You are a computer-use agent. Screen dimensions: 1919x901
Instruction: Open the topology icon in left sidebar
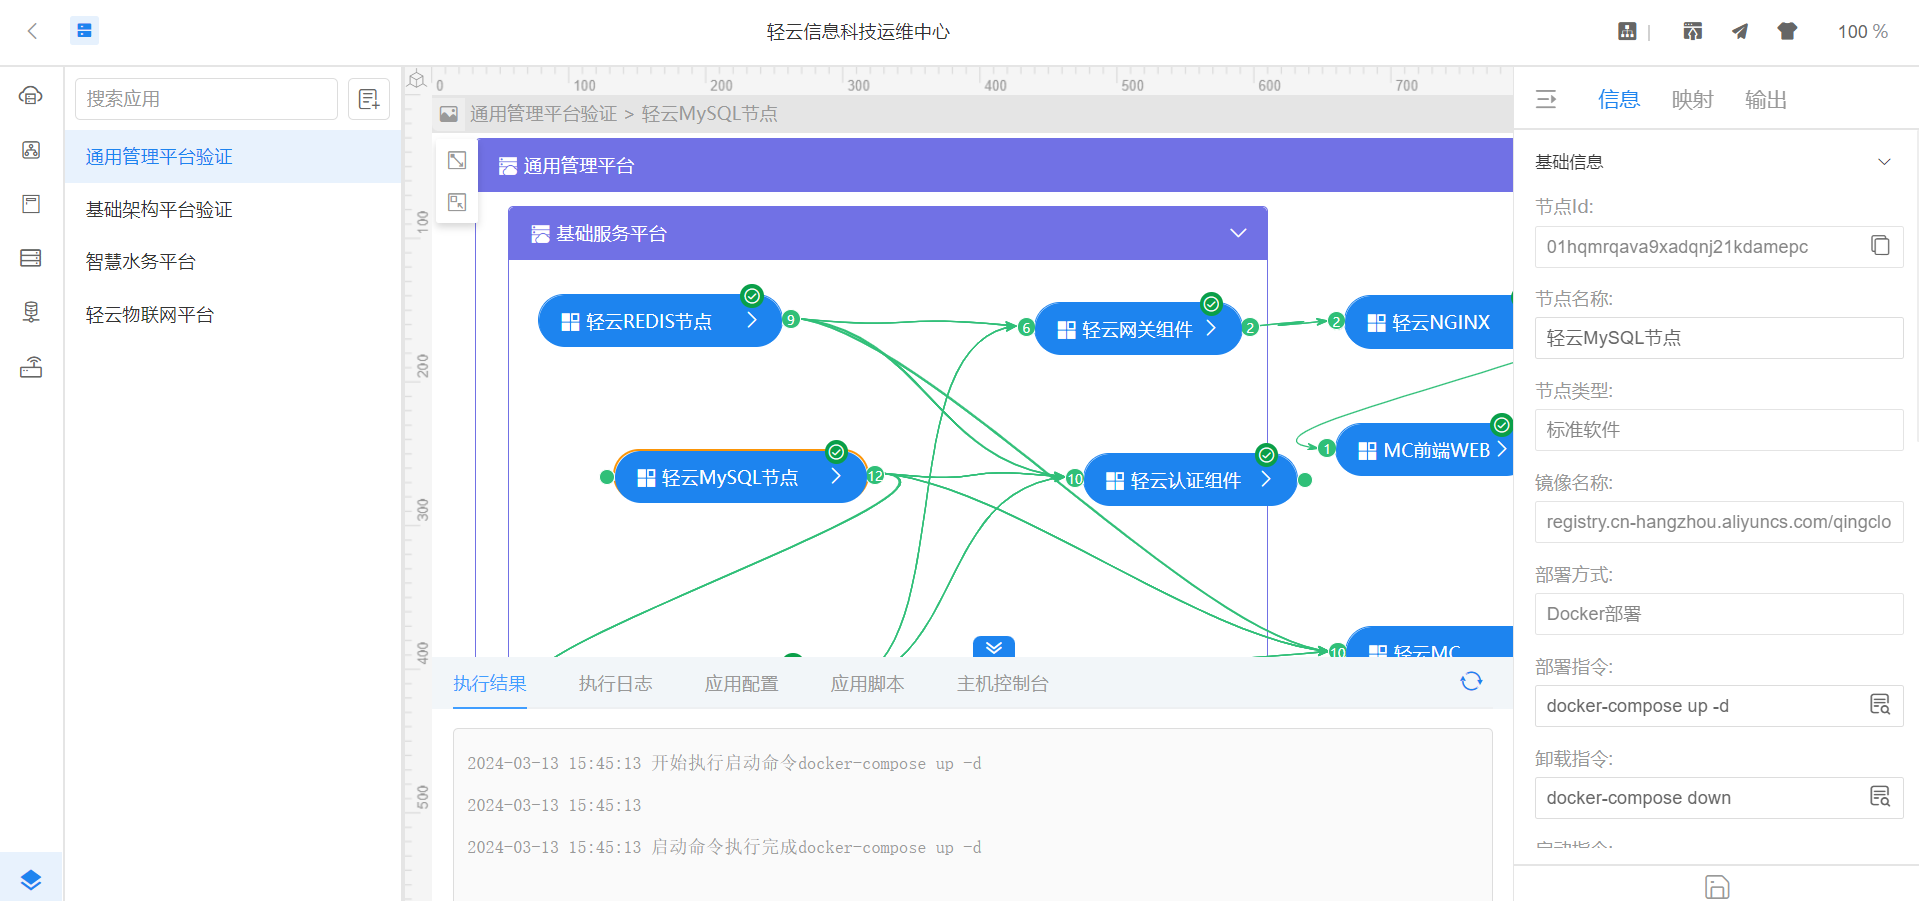31,150
